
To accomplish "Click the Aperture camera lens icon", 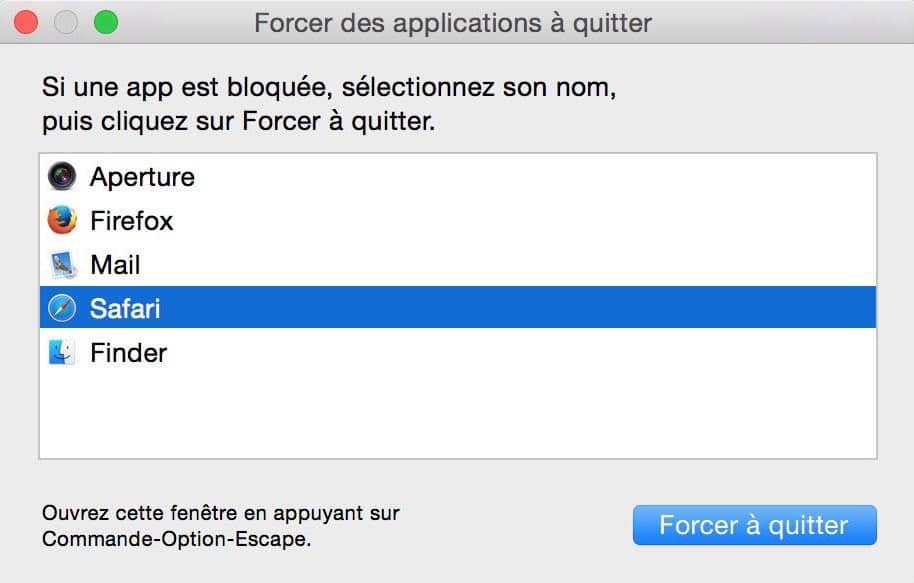I will [62, 176].
